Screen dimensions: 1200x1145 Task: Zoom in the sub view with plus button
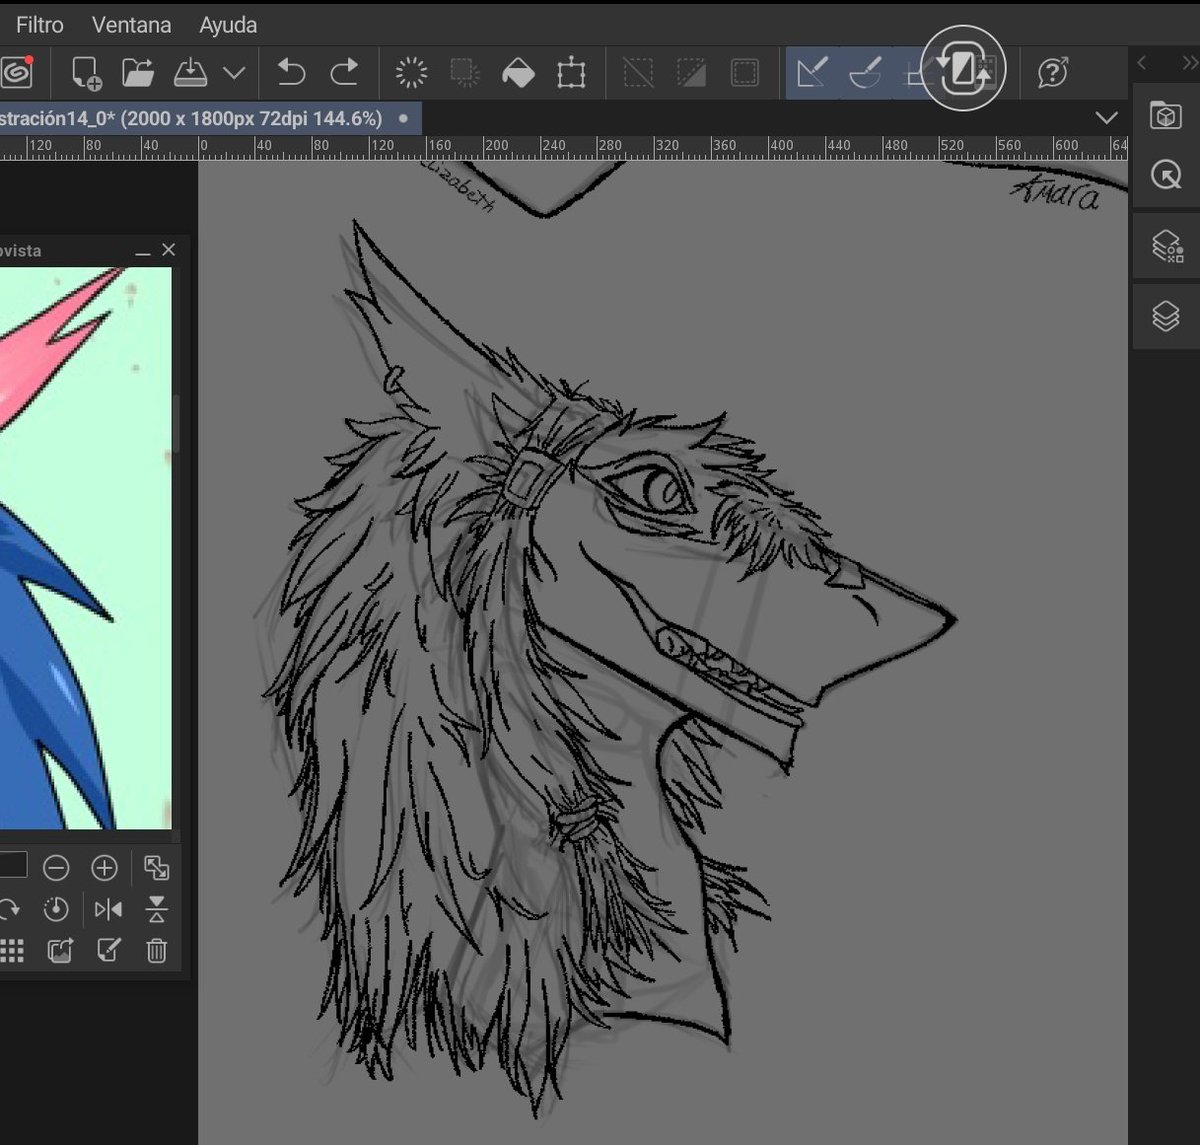pos(104,868)
